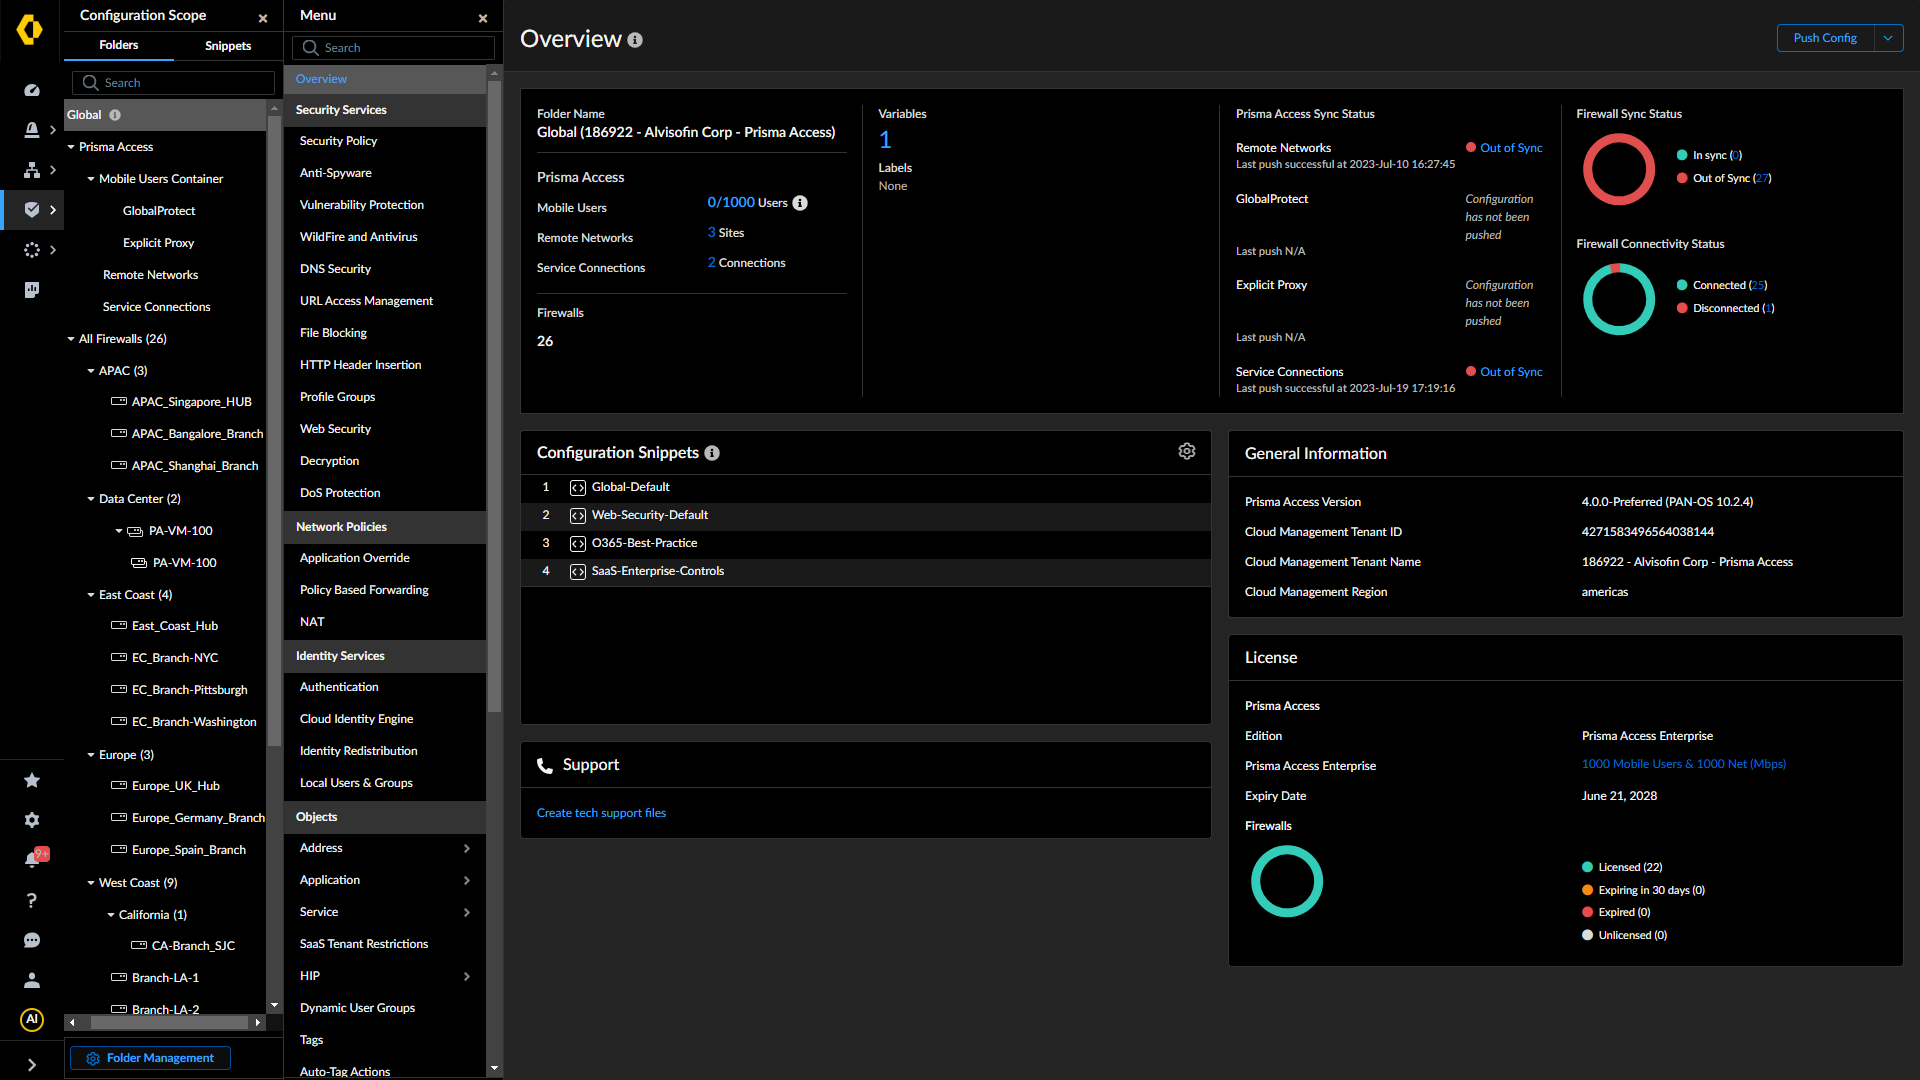Viewport: 1920px width, 1080px height.
Task: Open the Network Workflows topology icon
Action: (x=31, y=170)
